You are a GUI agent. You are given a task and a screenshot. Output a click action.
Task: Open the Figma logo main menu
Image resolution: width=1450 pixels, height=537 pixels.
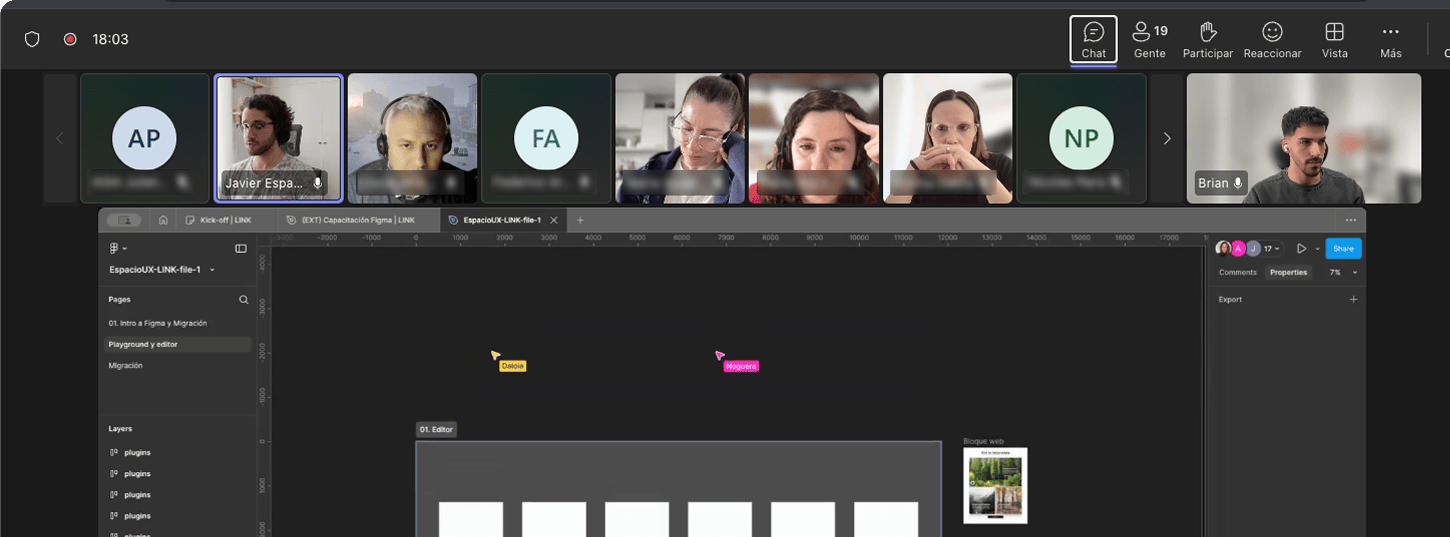tap(118, 248)
